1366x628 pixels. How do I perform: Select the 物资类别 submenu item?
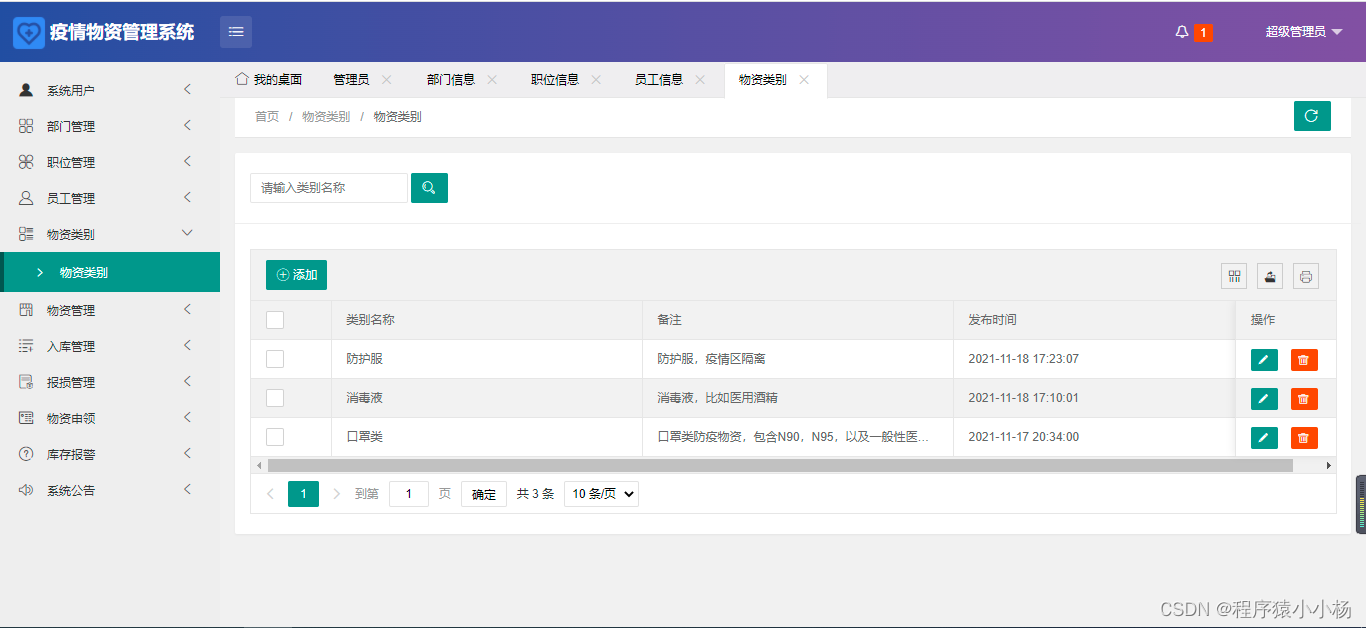coord(110,272)
